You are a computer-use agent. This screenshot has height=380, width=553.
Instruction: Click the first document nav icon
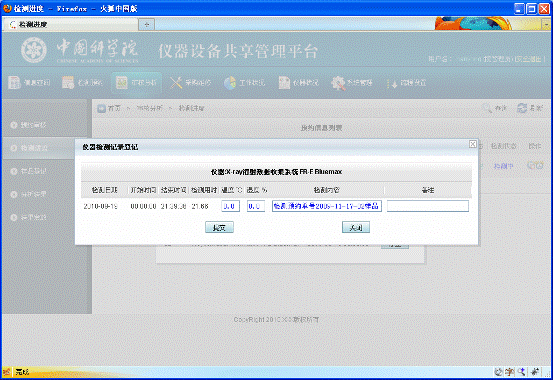[14, 83]
